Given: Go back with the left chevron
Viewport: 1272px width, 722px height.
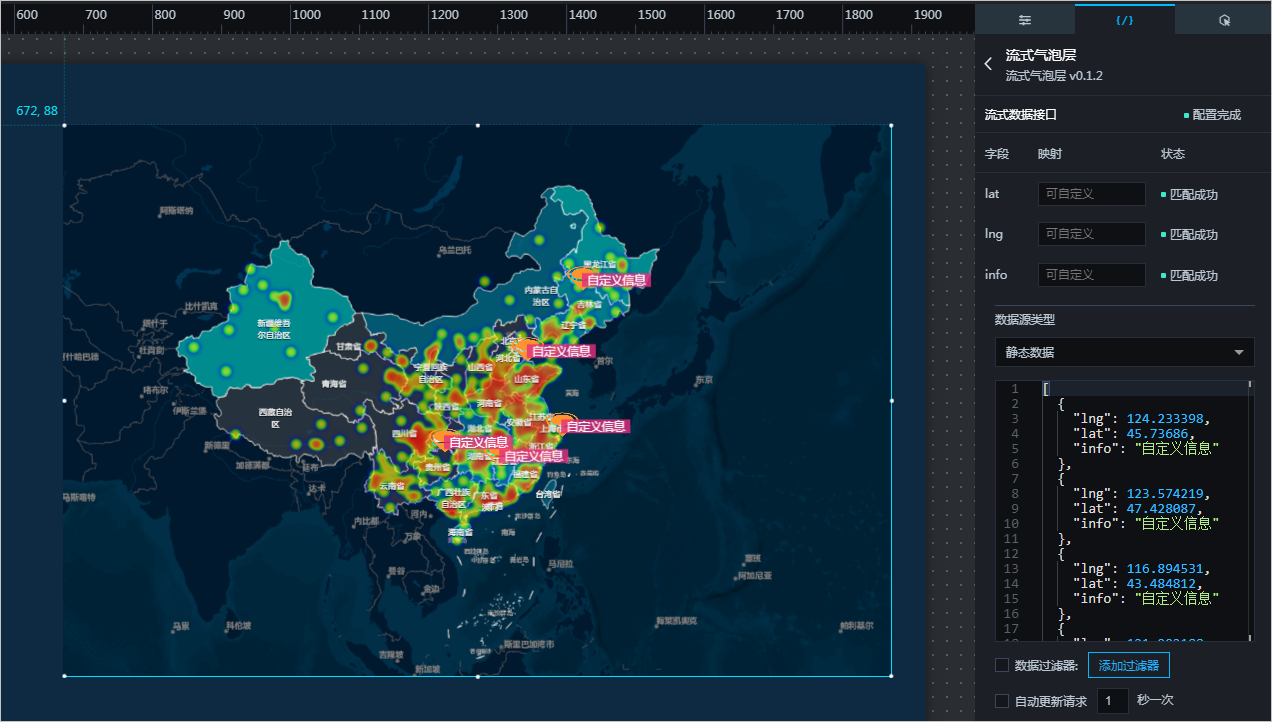Looking at the screenshot, I should point(988,64).
